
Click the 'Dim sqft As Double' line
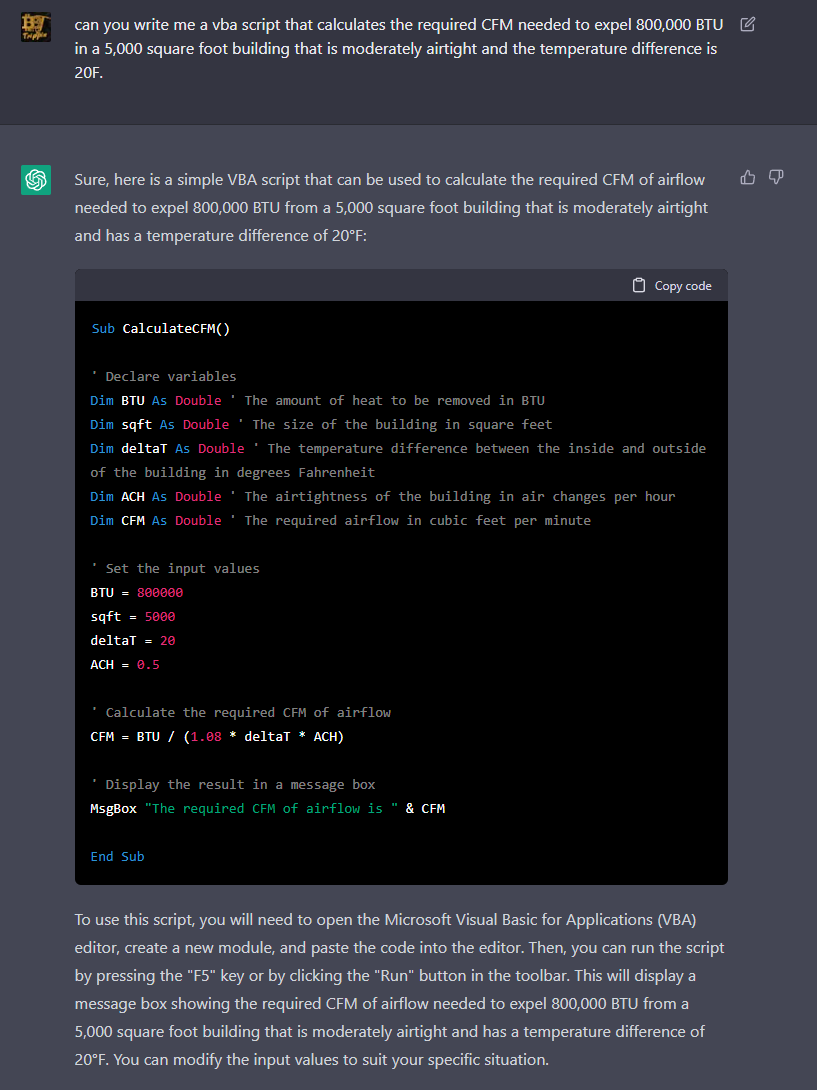pyautogui.click(x=321, y=424)
